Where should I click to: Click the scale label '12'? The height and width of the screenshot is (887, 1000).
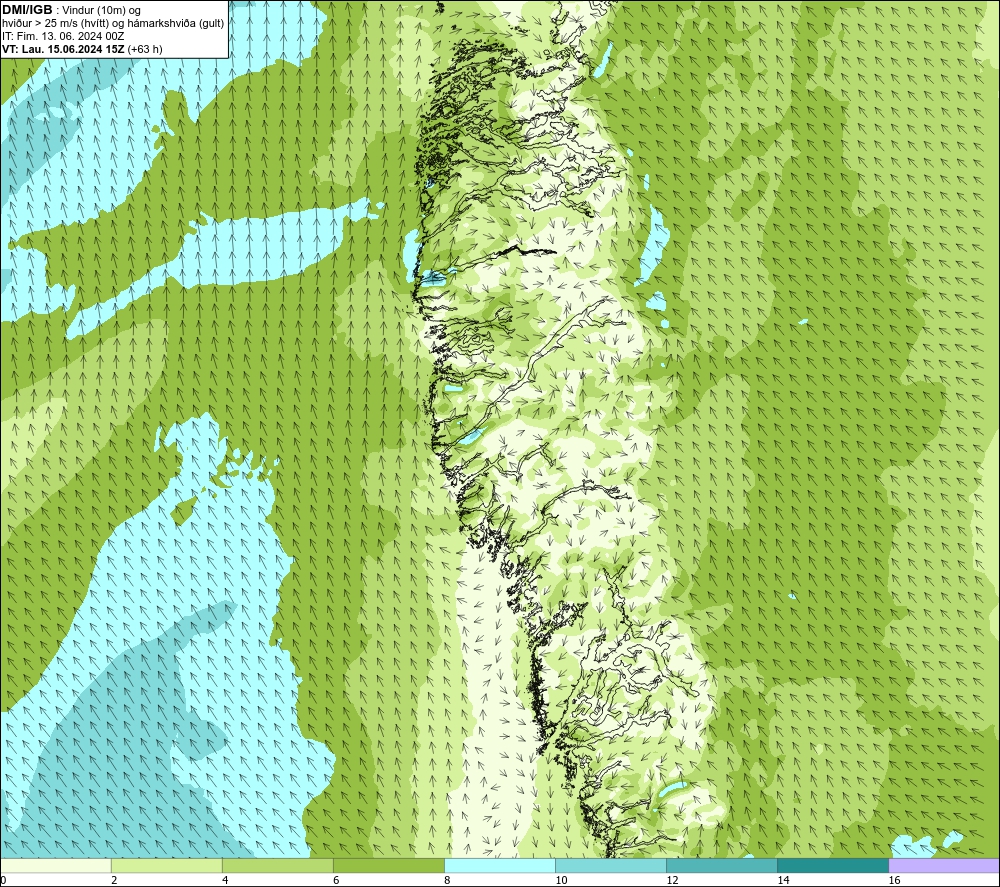tap(672, 880)
